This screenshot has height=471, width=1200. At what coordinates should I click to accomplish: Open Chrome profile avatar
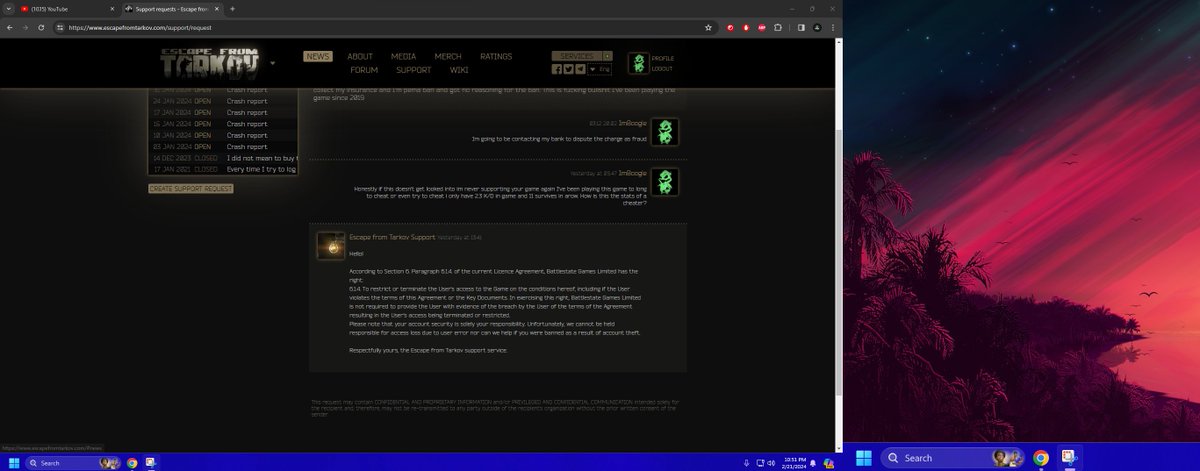tap(816, 27)
